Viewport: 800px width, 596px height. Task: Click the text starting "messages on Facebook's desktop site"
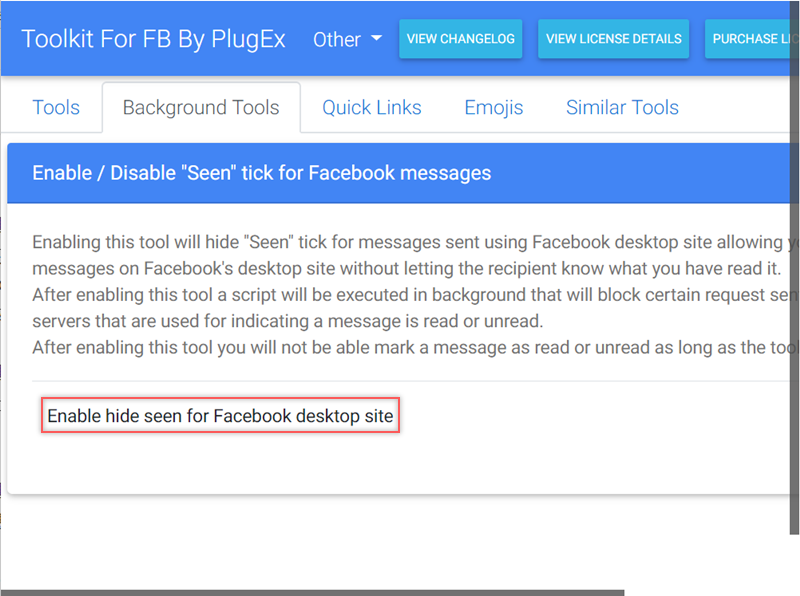400,269
